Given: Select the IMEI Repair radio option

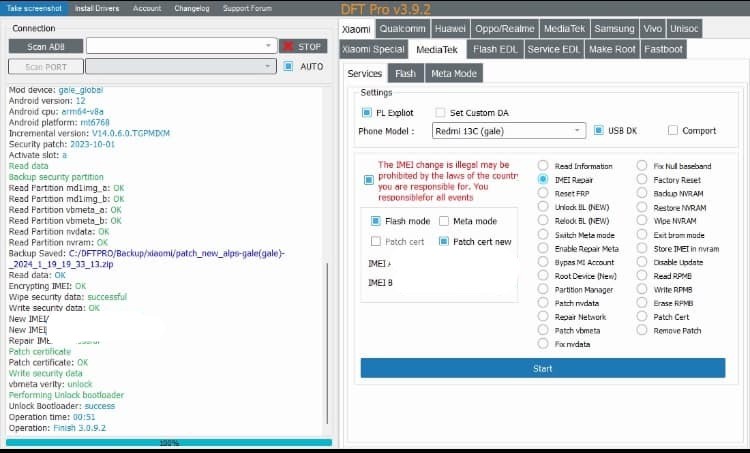Looking at the screenshot, I should pyautogui.click(x=543, y=180).
